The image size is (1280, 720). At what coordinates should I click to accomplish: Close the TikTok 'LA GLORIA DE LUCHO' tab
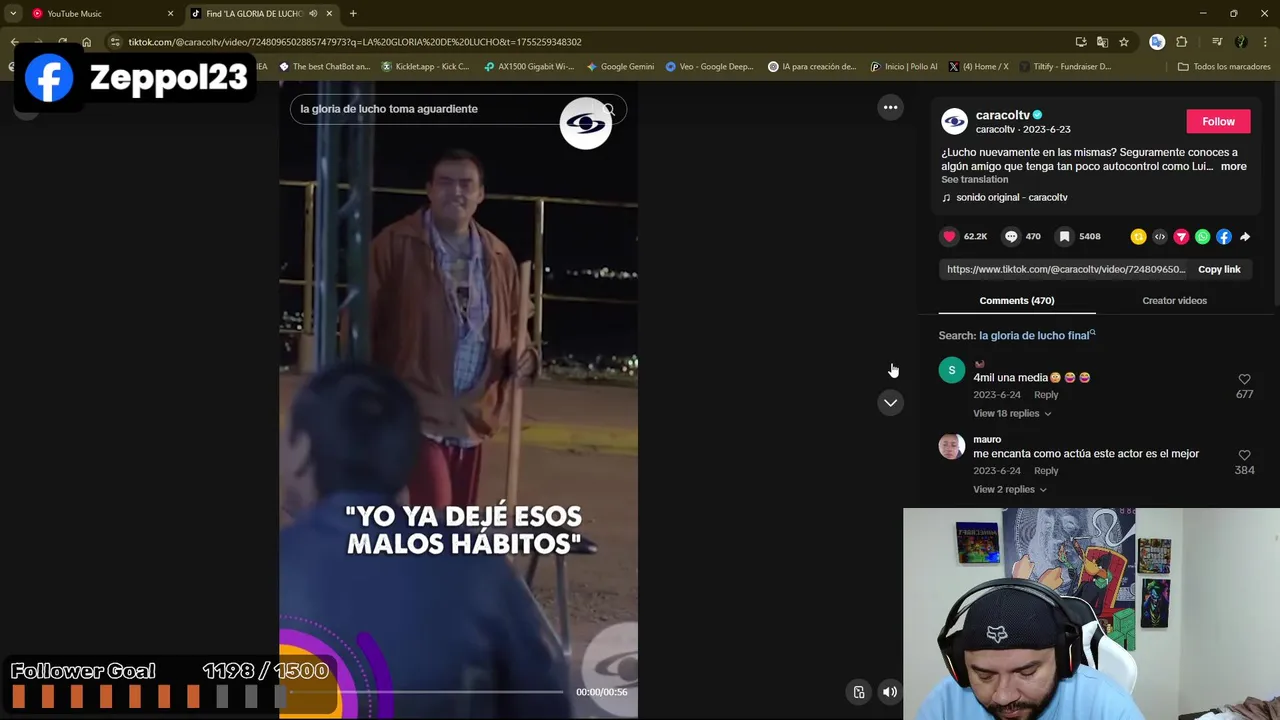[x=329, y=14]
